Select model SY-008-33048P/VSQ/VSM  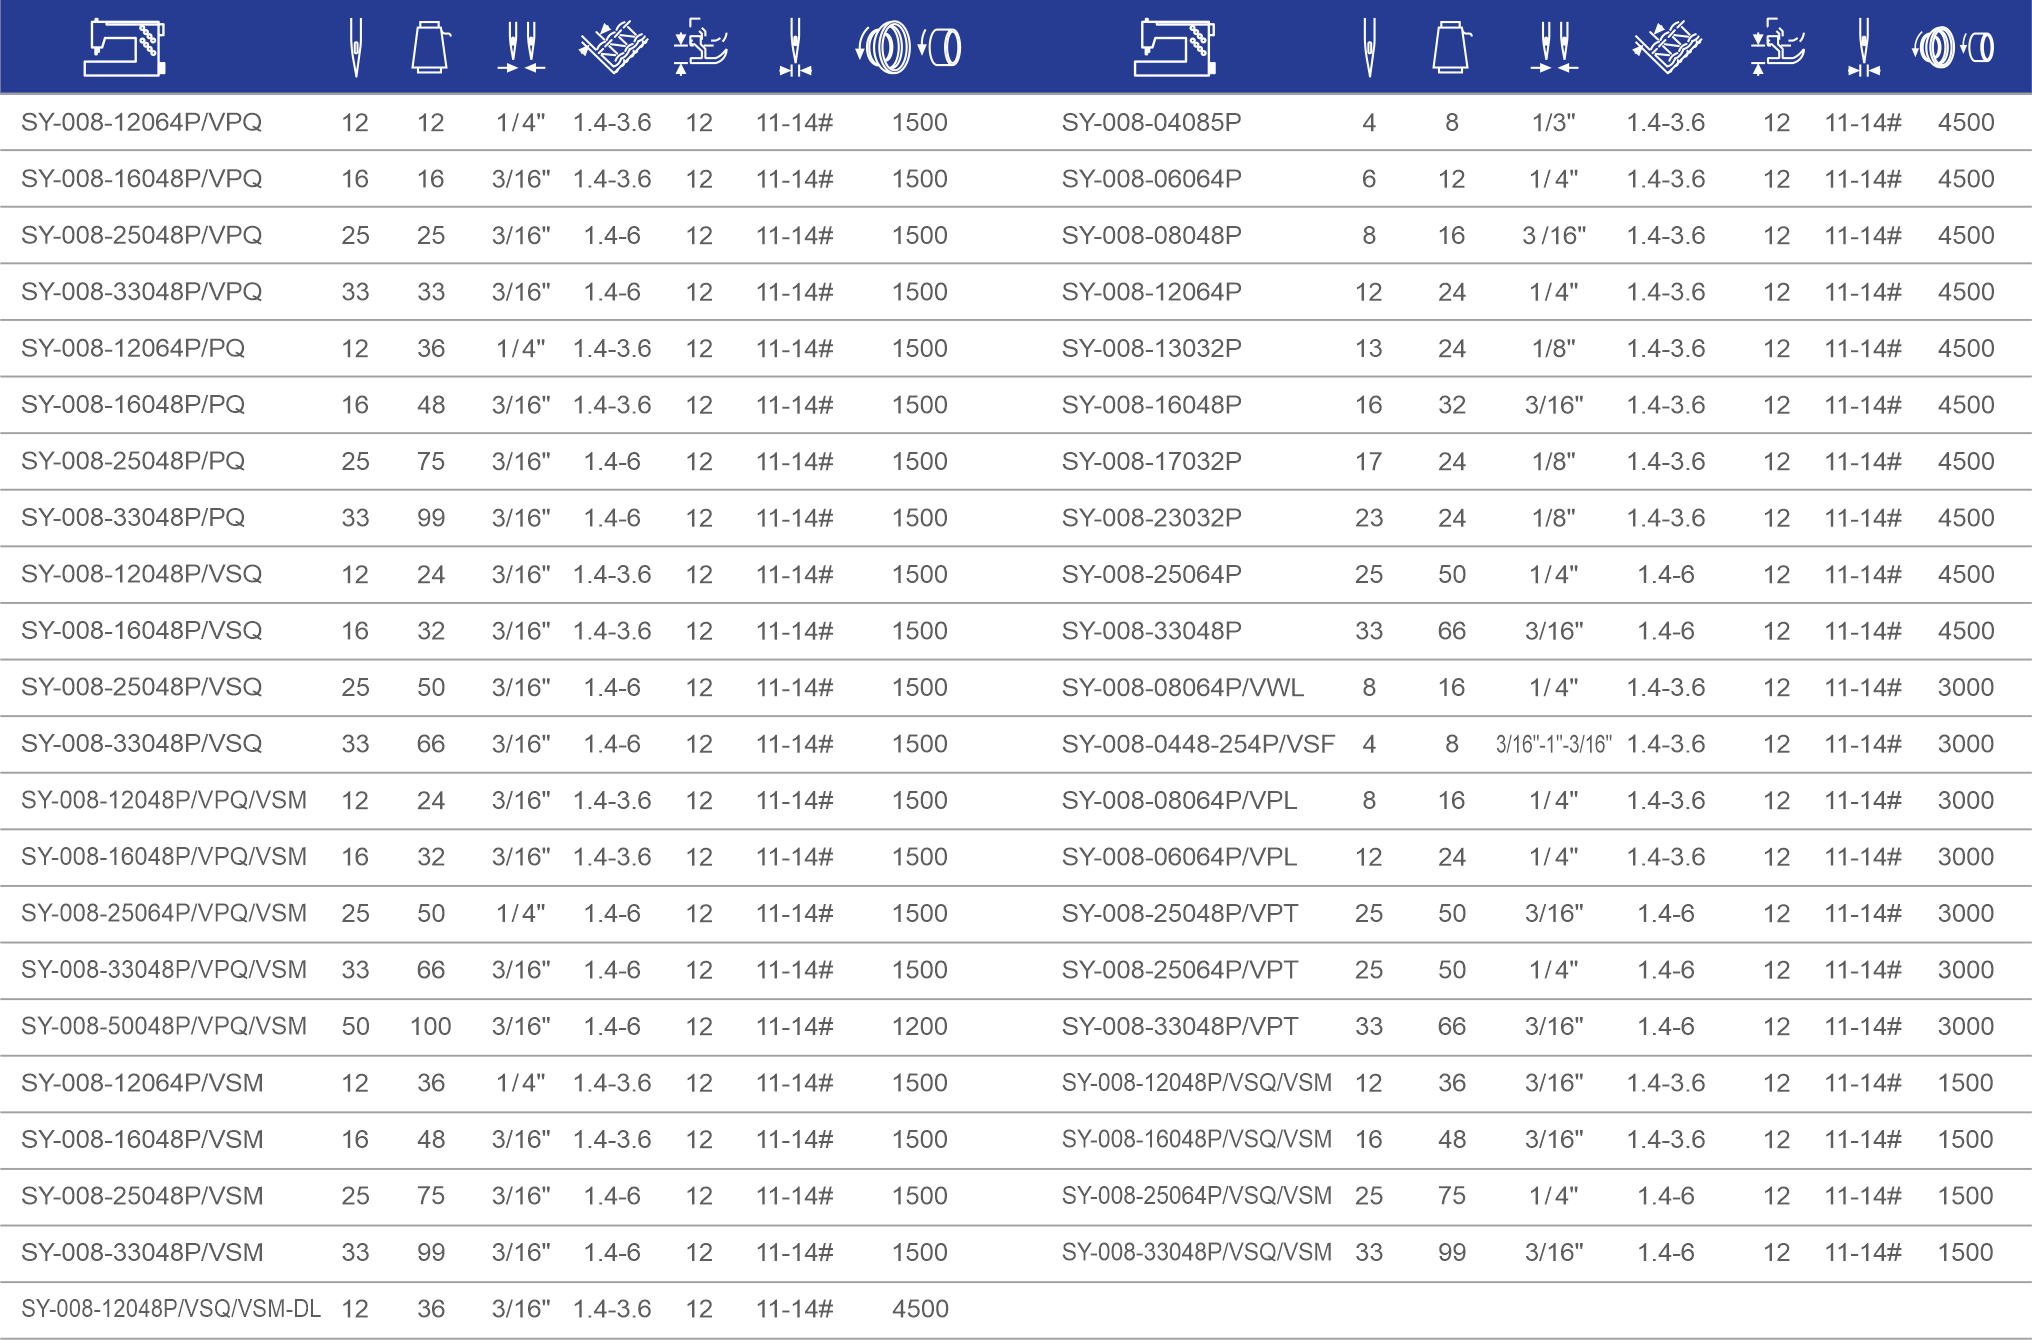point(1196,1252)
